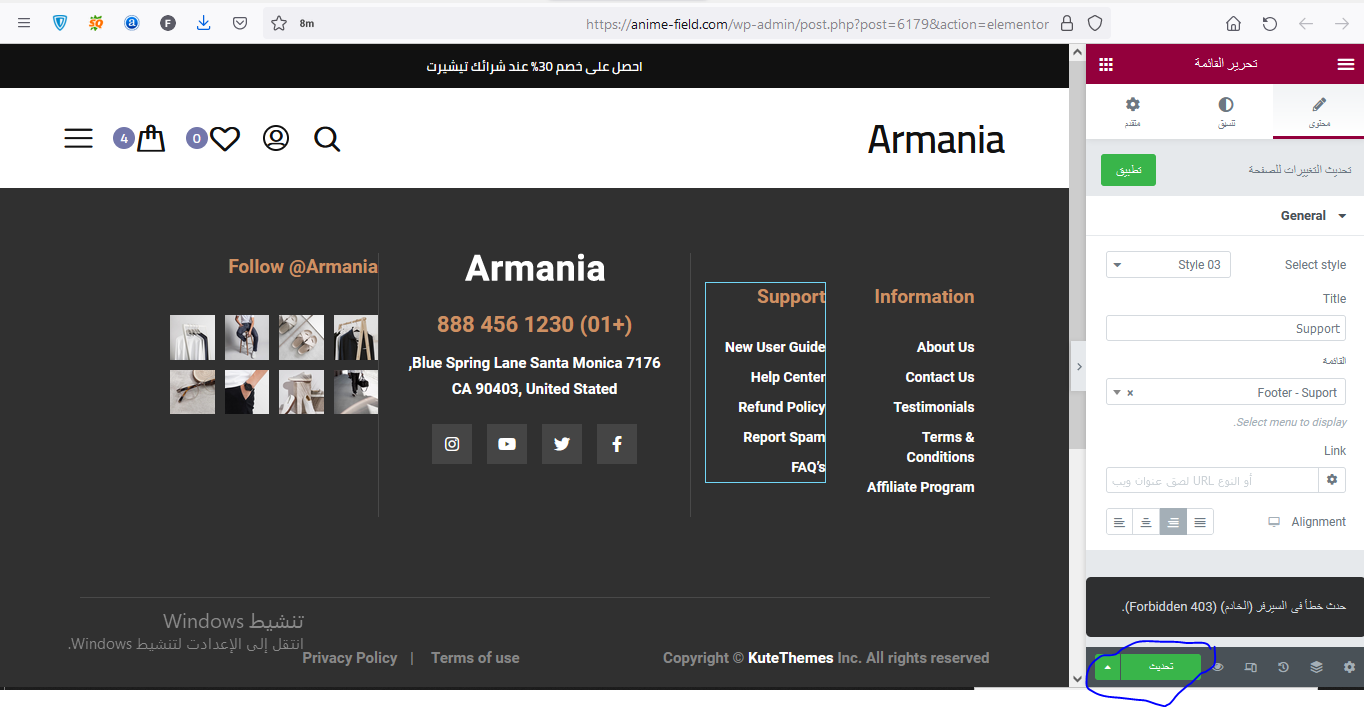Click the green apply button
This screenshot has width=1364, height=707.
pyautogui.click(x=1128, y=170)
